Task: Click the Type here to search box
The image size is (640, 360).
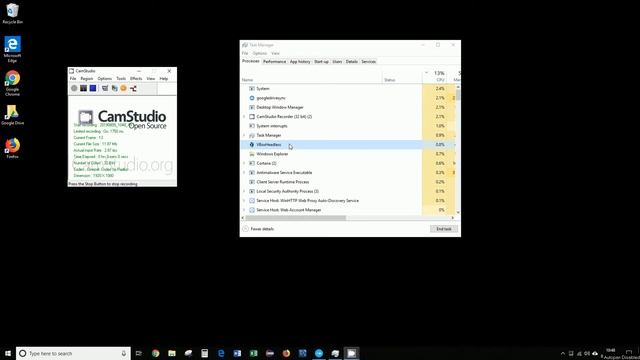Action: tap(73, 353)
